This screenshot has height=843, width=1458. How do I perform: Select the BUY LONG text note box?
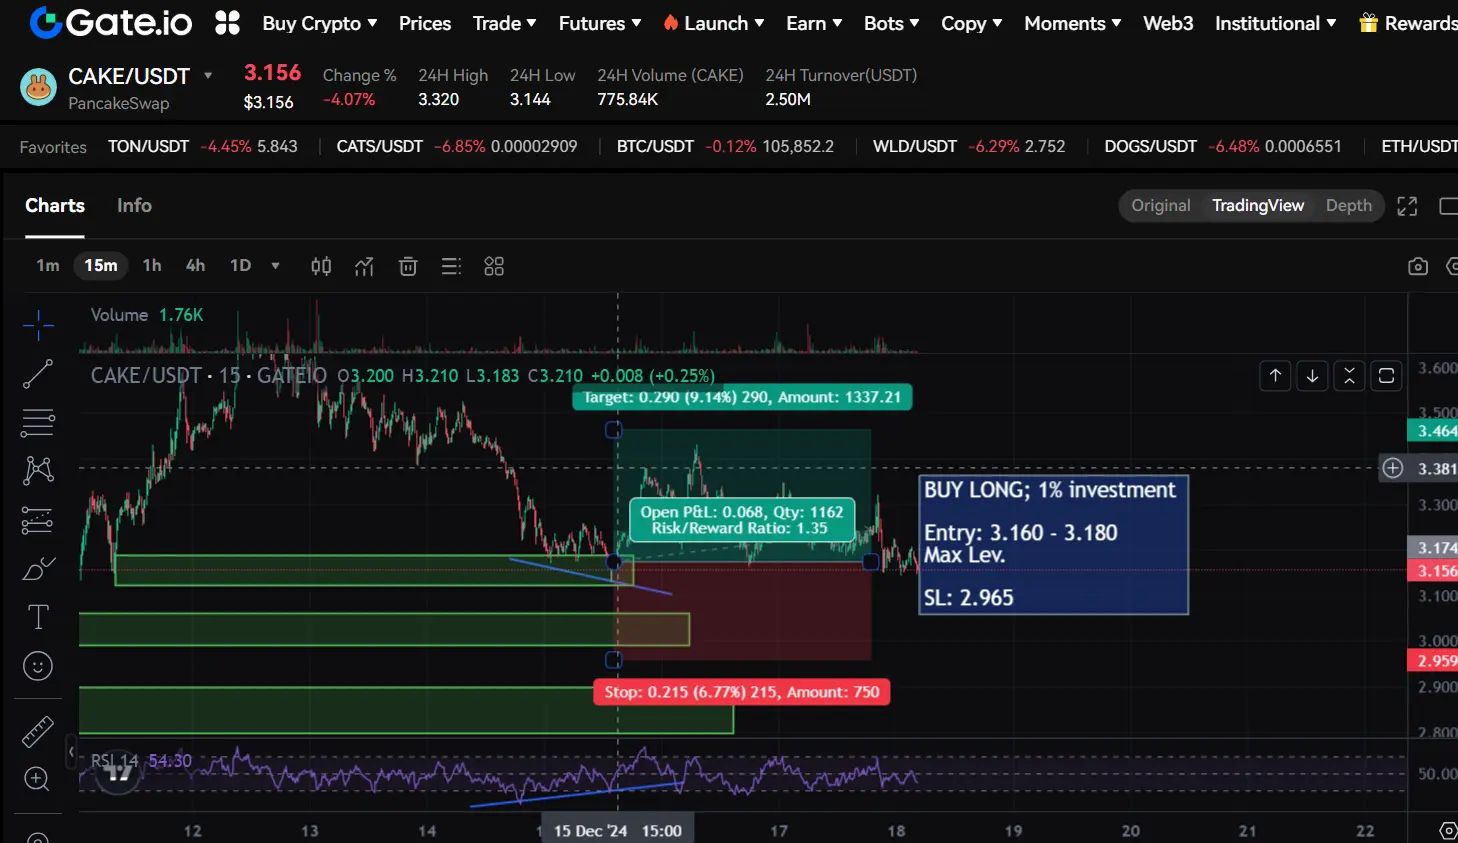1054,544
